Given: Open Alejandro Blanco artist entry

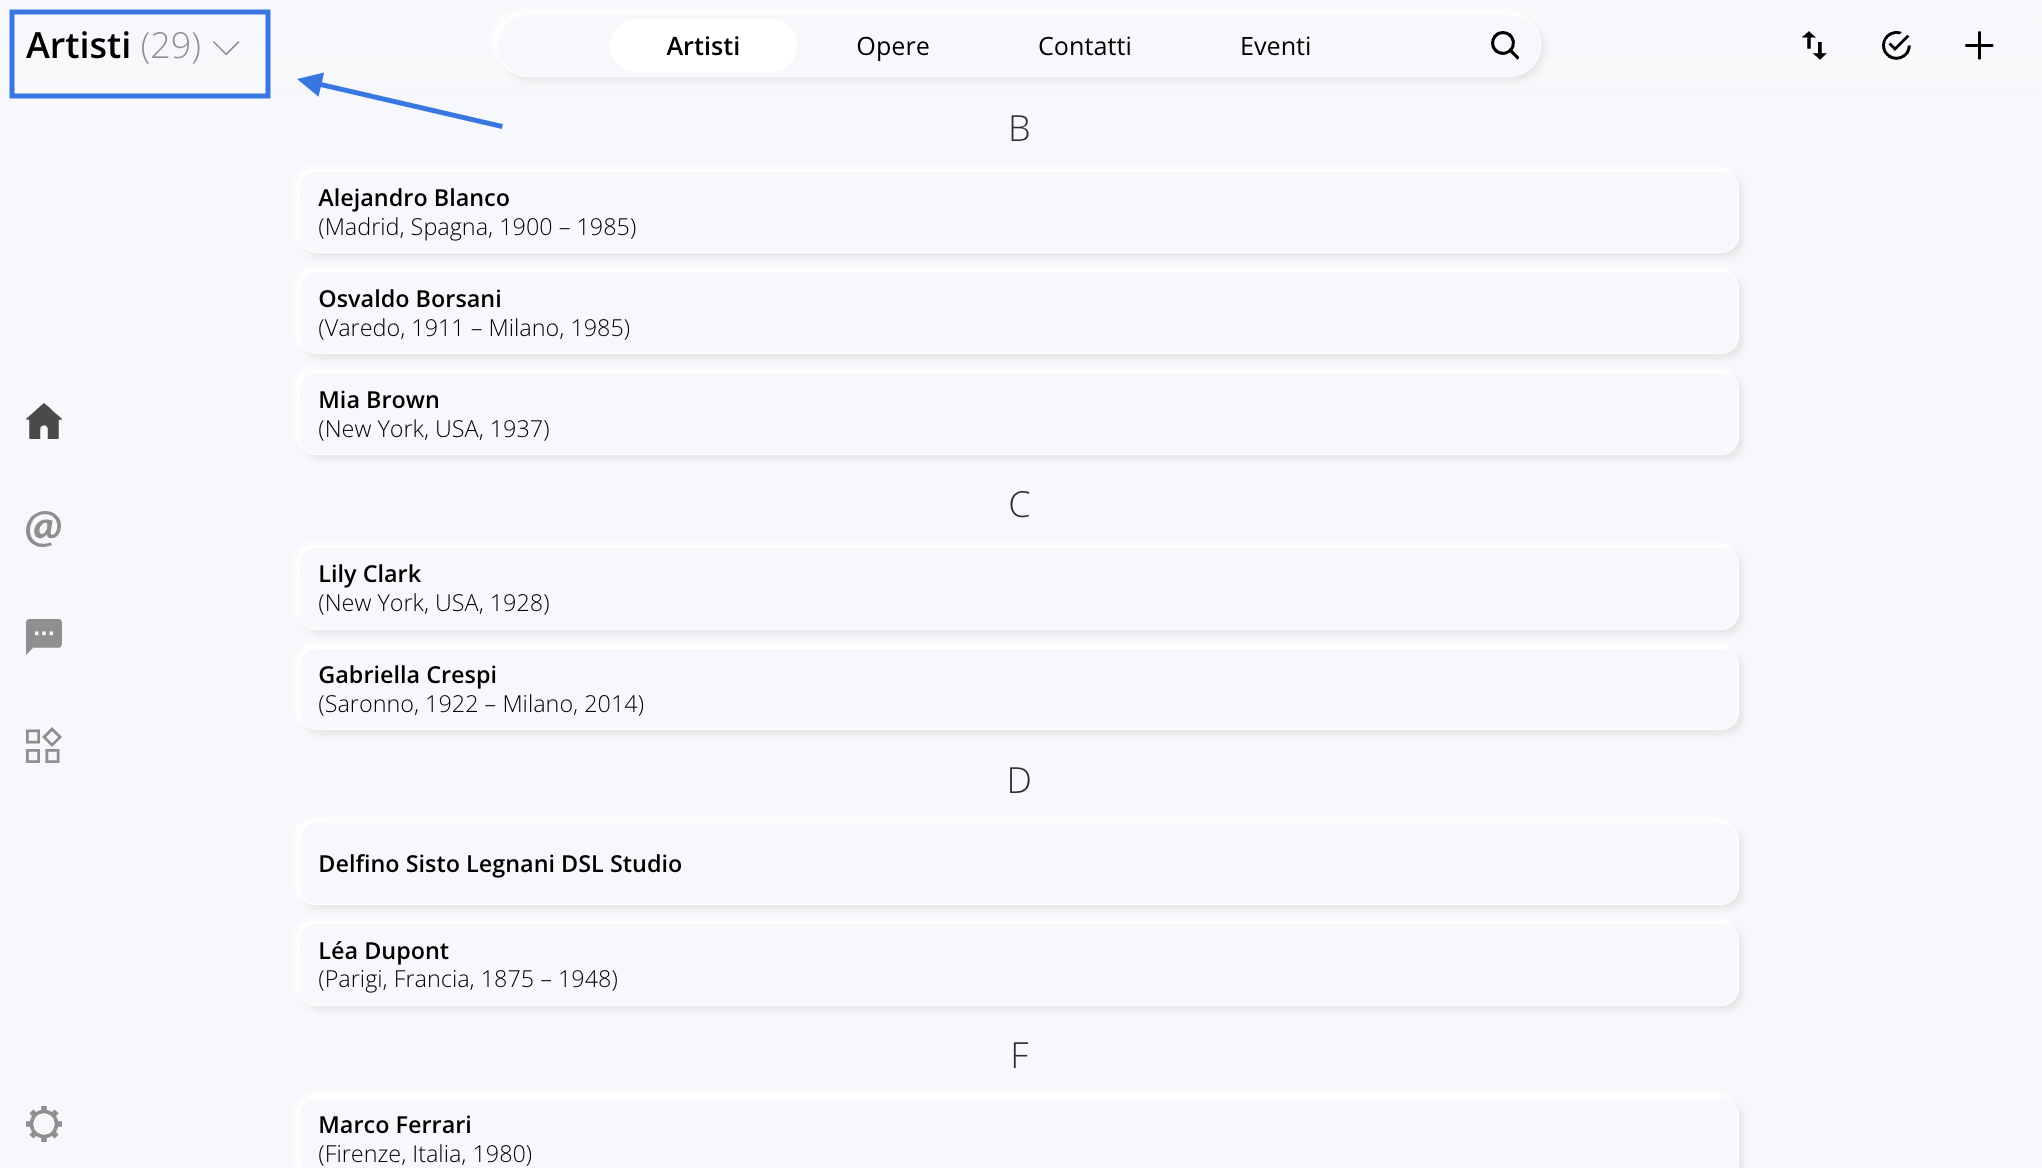Looking at the screenshot, I should point(1019,212).
